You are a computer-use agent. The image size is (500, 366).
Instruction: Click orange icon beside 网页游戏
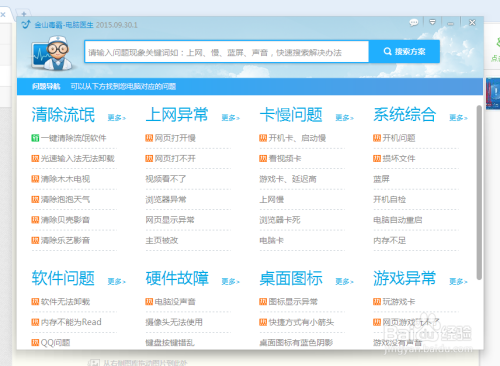tap(377, 322)
